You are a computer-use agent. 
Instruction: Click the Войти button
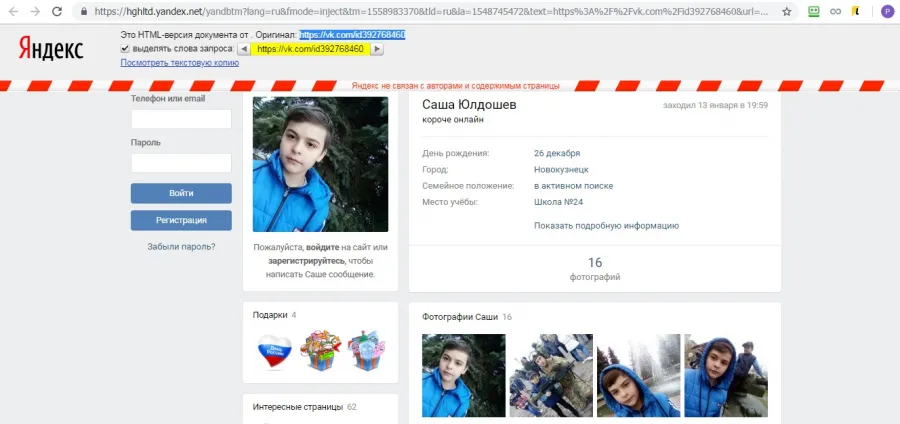[x=181, y=193]
